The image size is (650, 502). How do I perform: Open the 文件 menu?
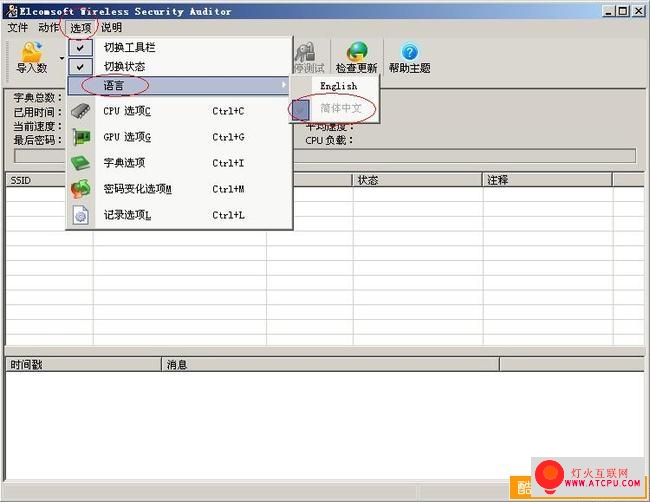(17, 27)
